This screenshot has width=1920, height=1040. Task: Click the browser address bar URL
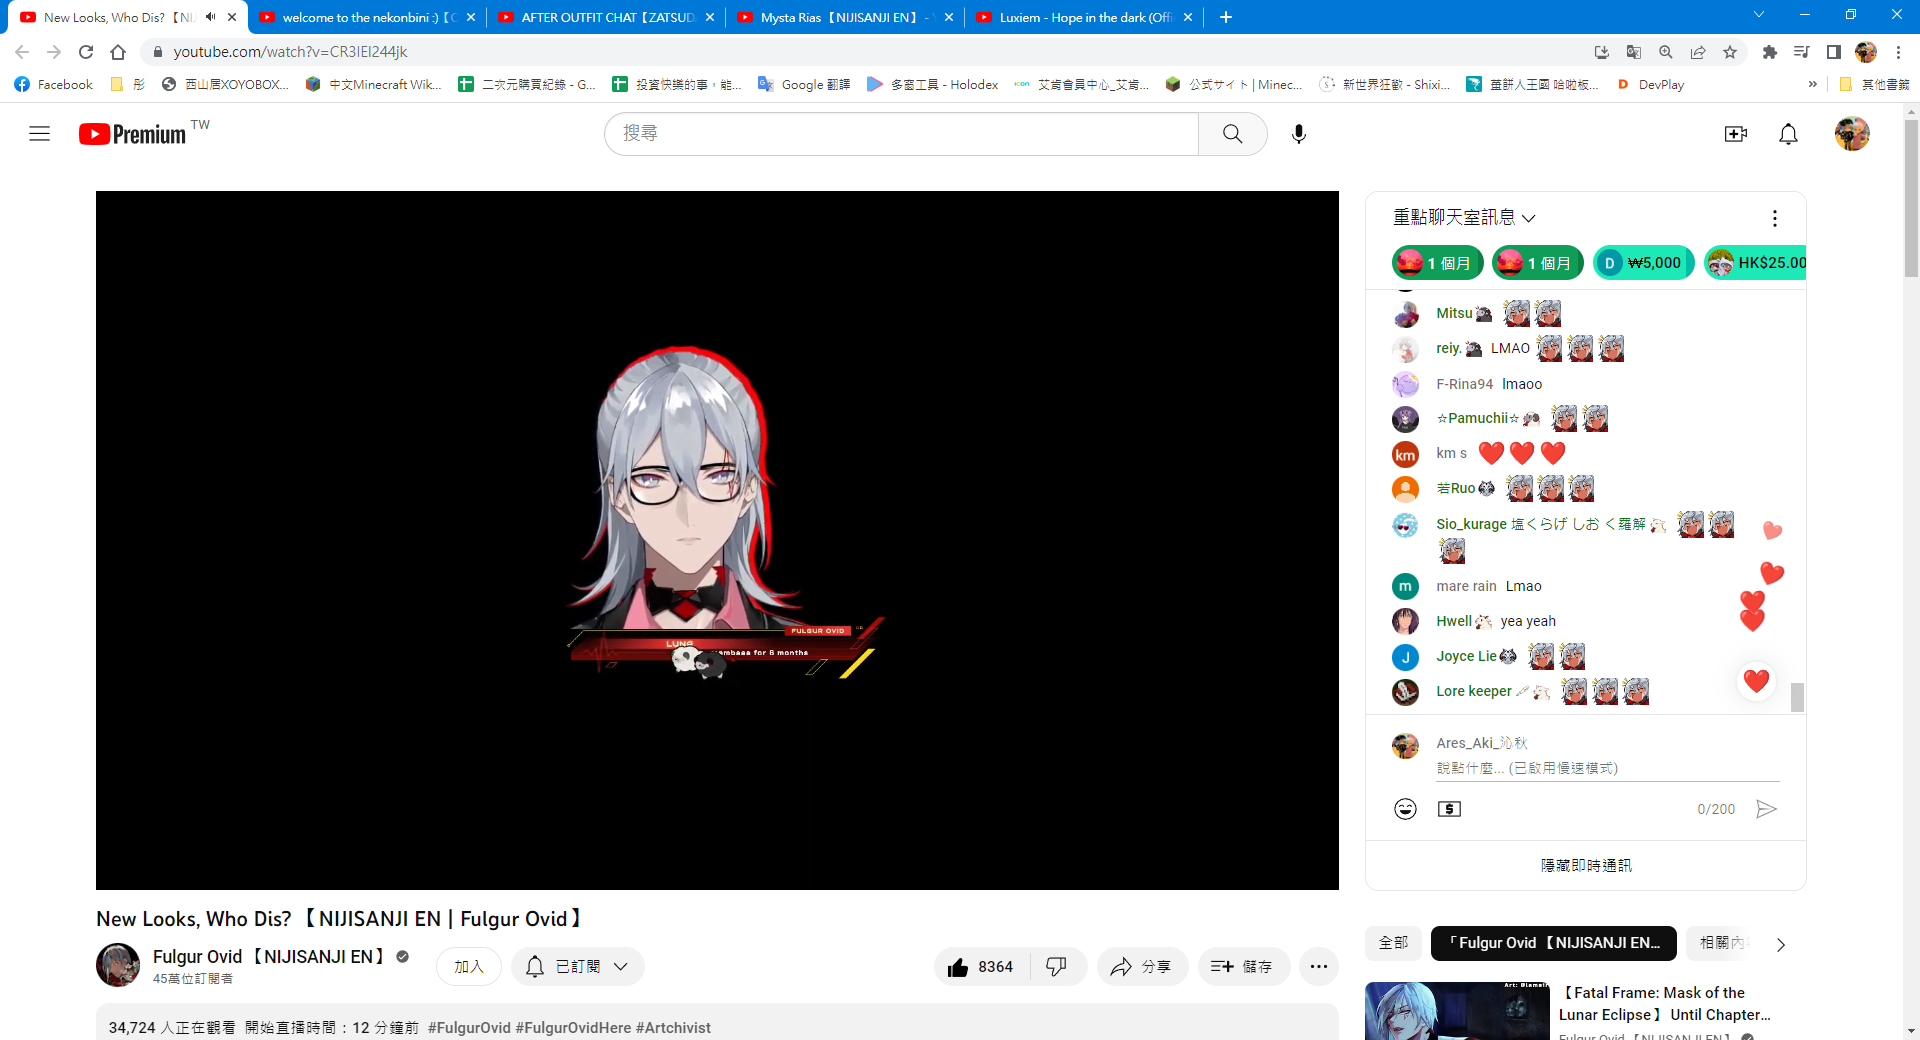[x=290, y=52]
